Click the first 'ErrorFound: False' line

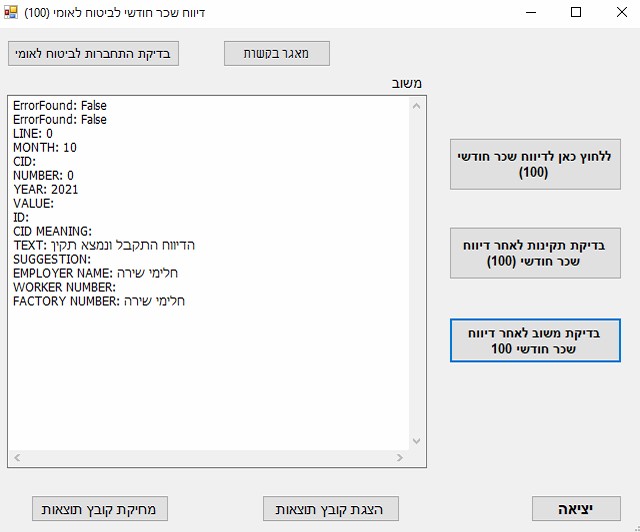[x=60, y=106]
